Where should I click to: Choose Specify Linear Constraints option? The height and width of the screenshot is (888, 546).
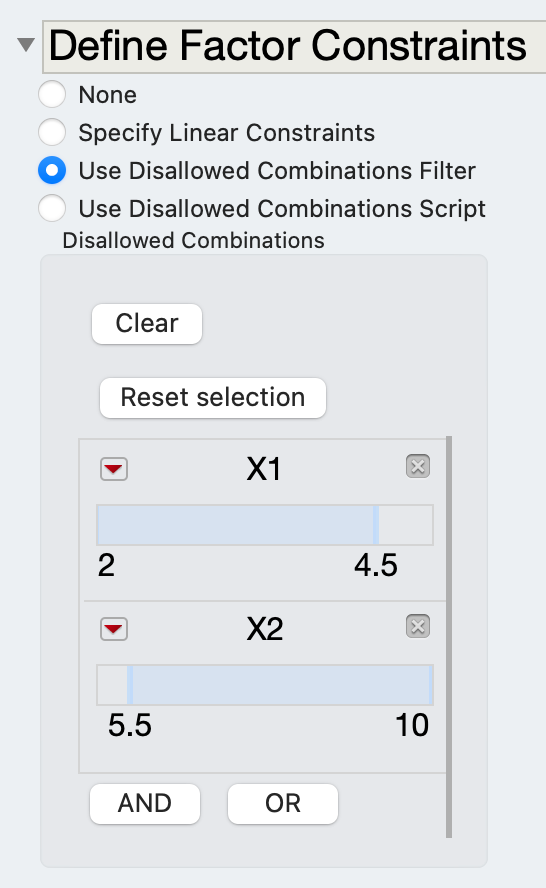tap(52, 133)
